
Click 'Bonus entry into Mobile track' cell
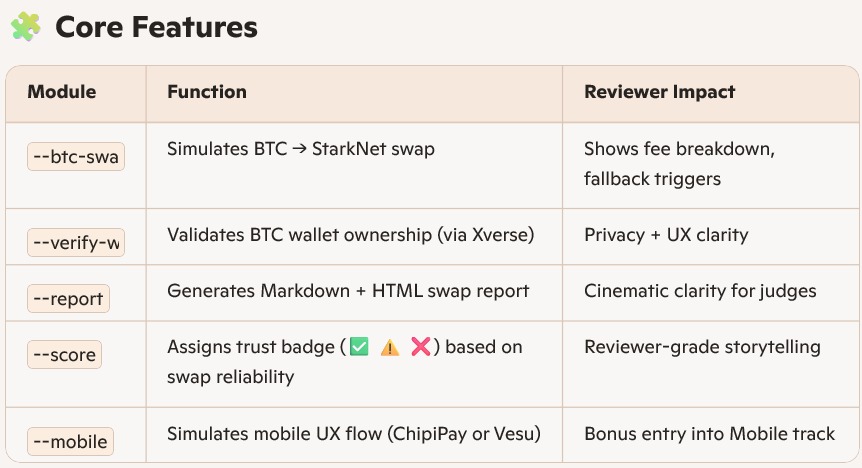(x=709, y=434)
